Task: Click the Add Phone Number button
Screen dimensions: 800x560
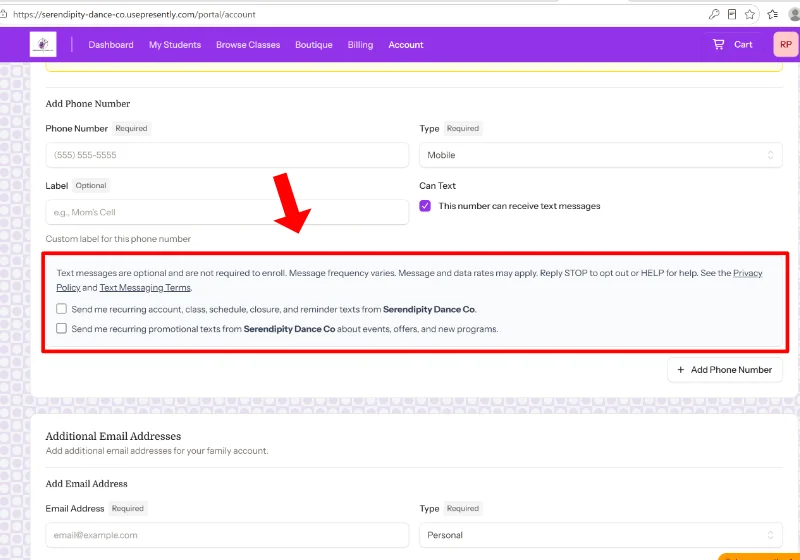Action: tap(724, 370)
